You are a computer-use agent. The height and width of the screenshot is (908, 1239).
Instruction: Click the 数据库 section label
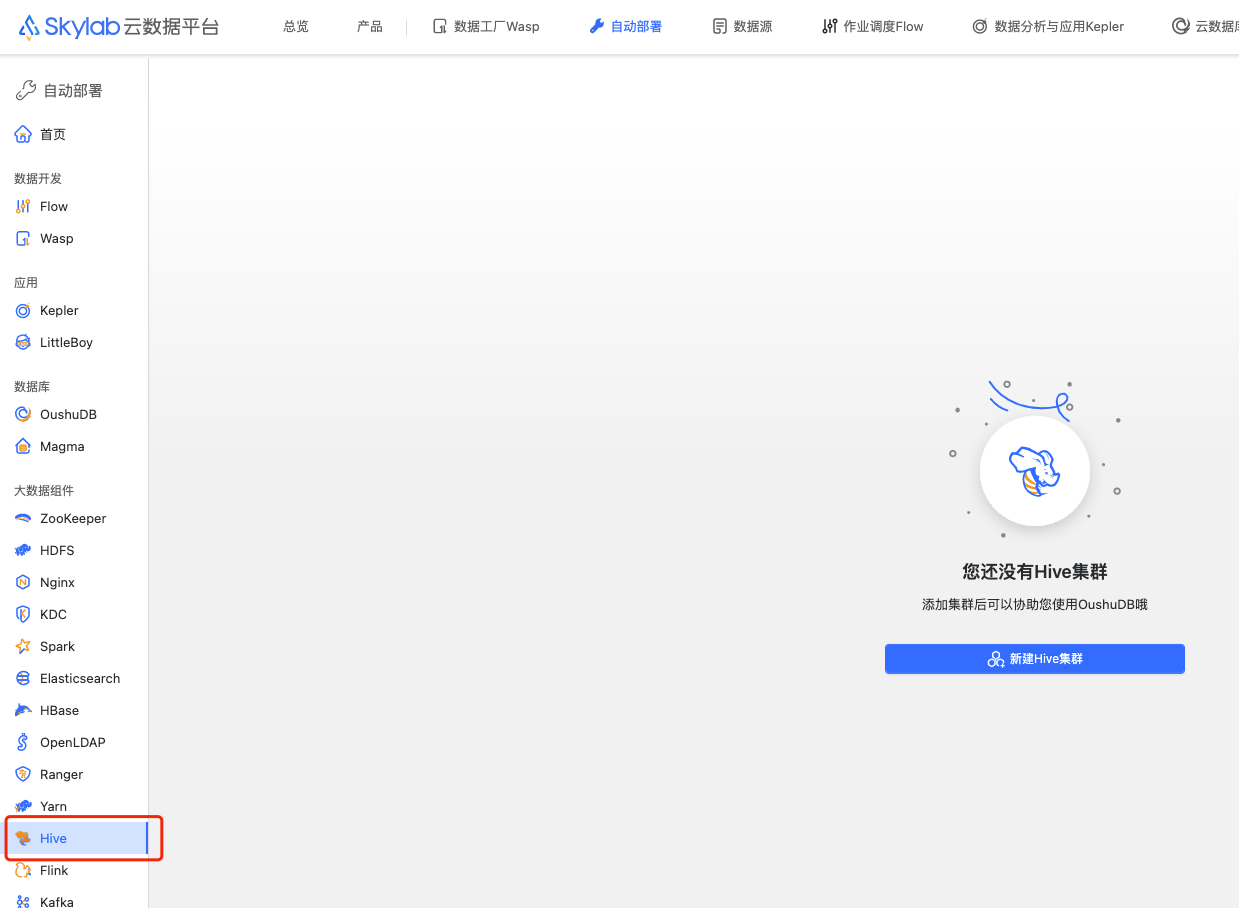click(32, 386)
